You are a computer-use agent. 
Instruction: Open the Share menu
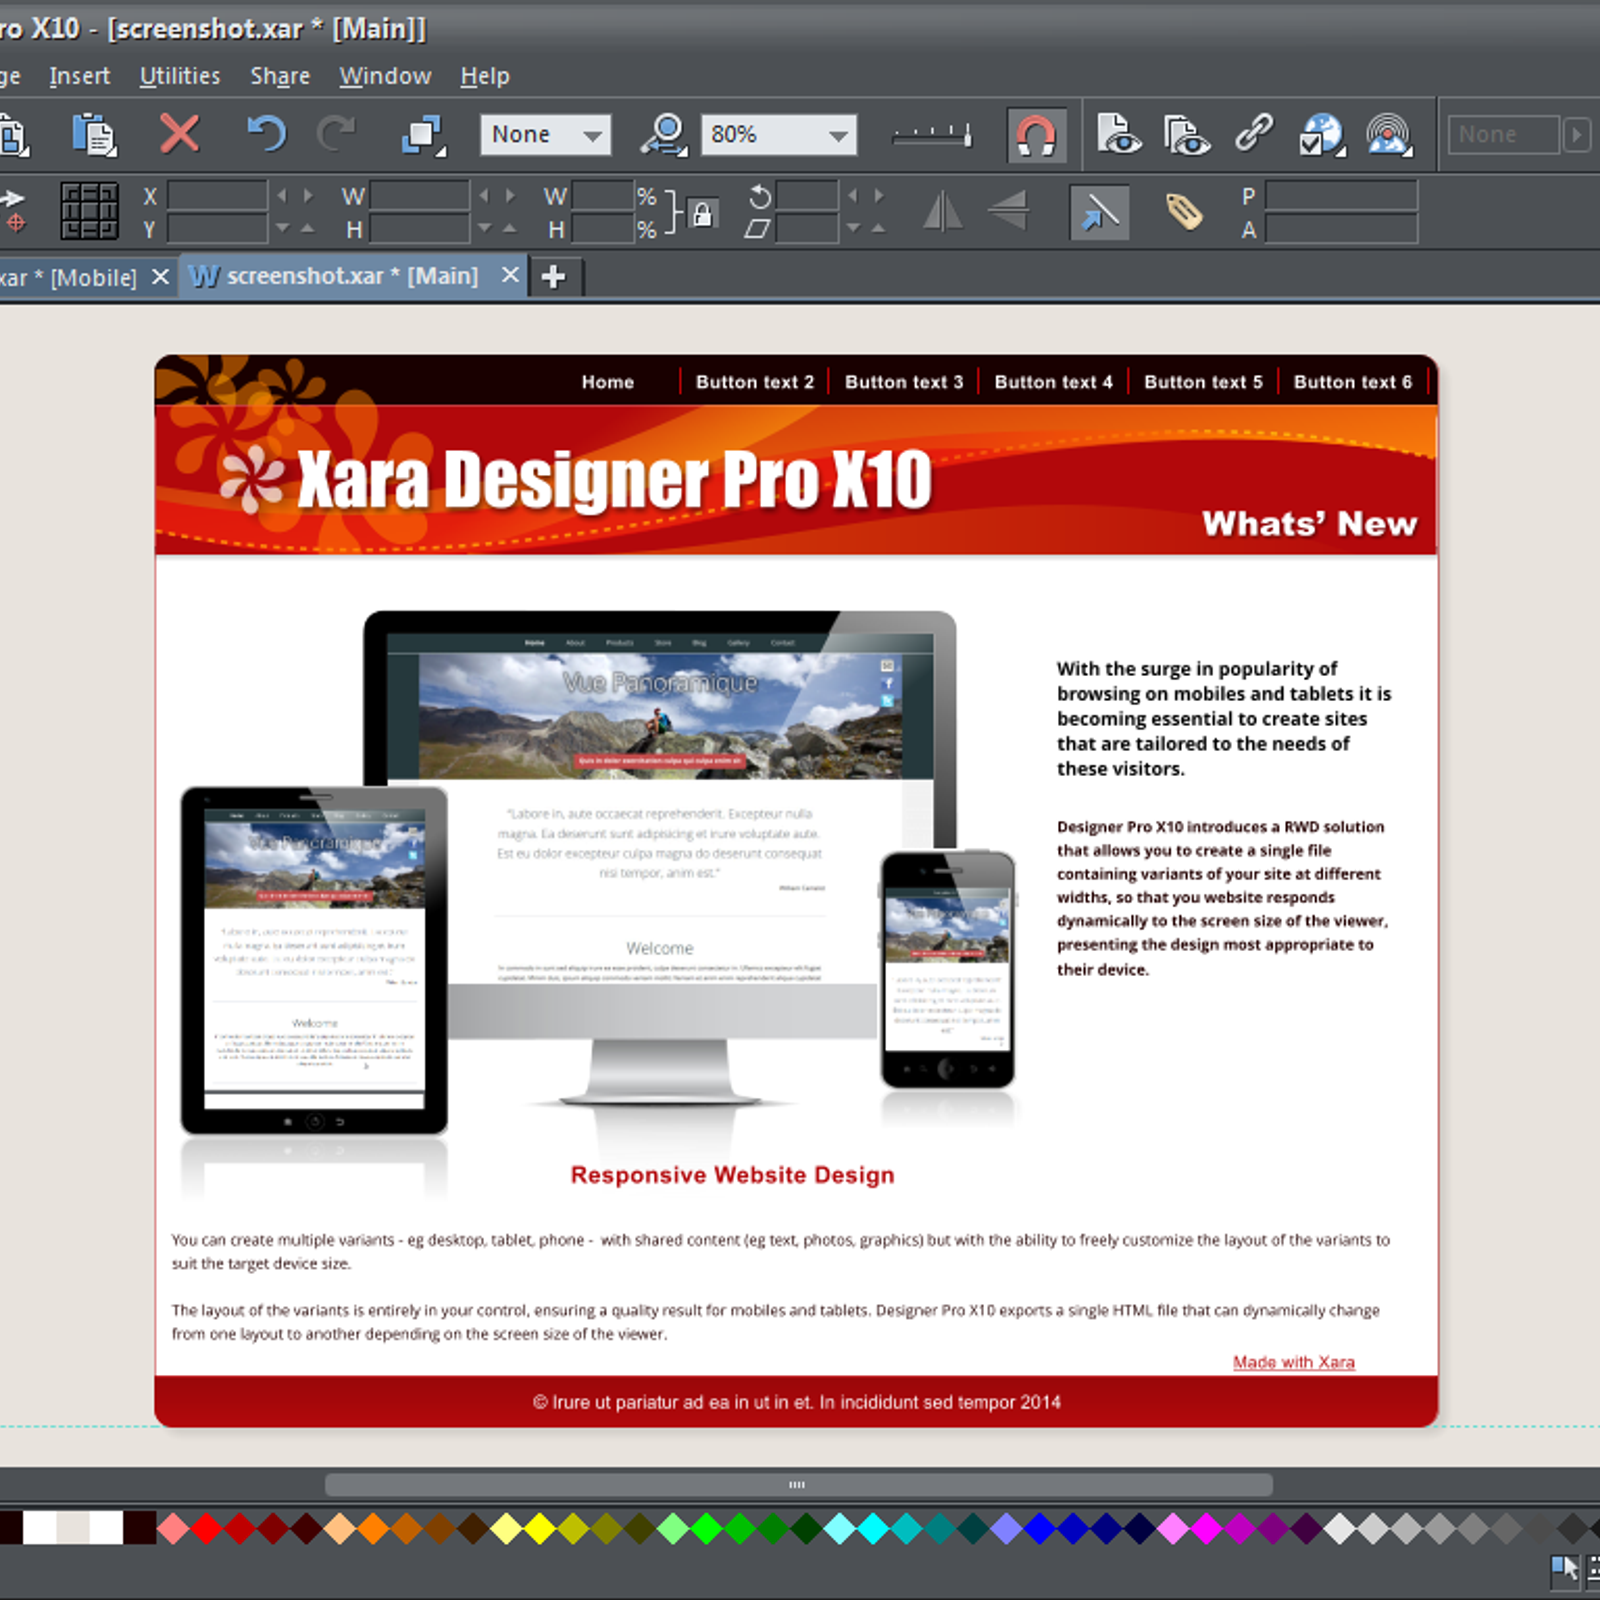(280, 76)
